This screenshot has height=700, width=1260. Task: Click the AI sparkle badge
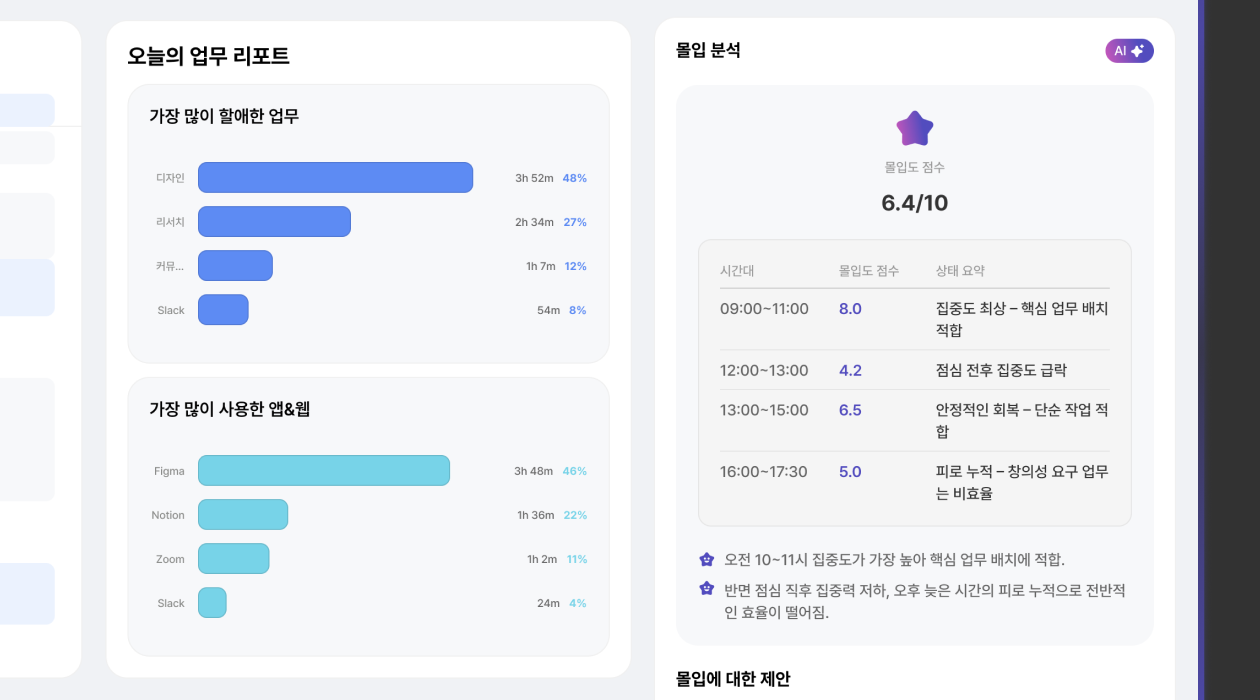1129,51
